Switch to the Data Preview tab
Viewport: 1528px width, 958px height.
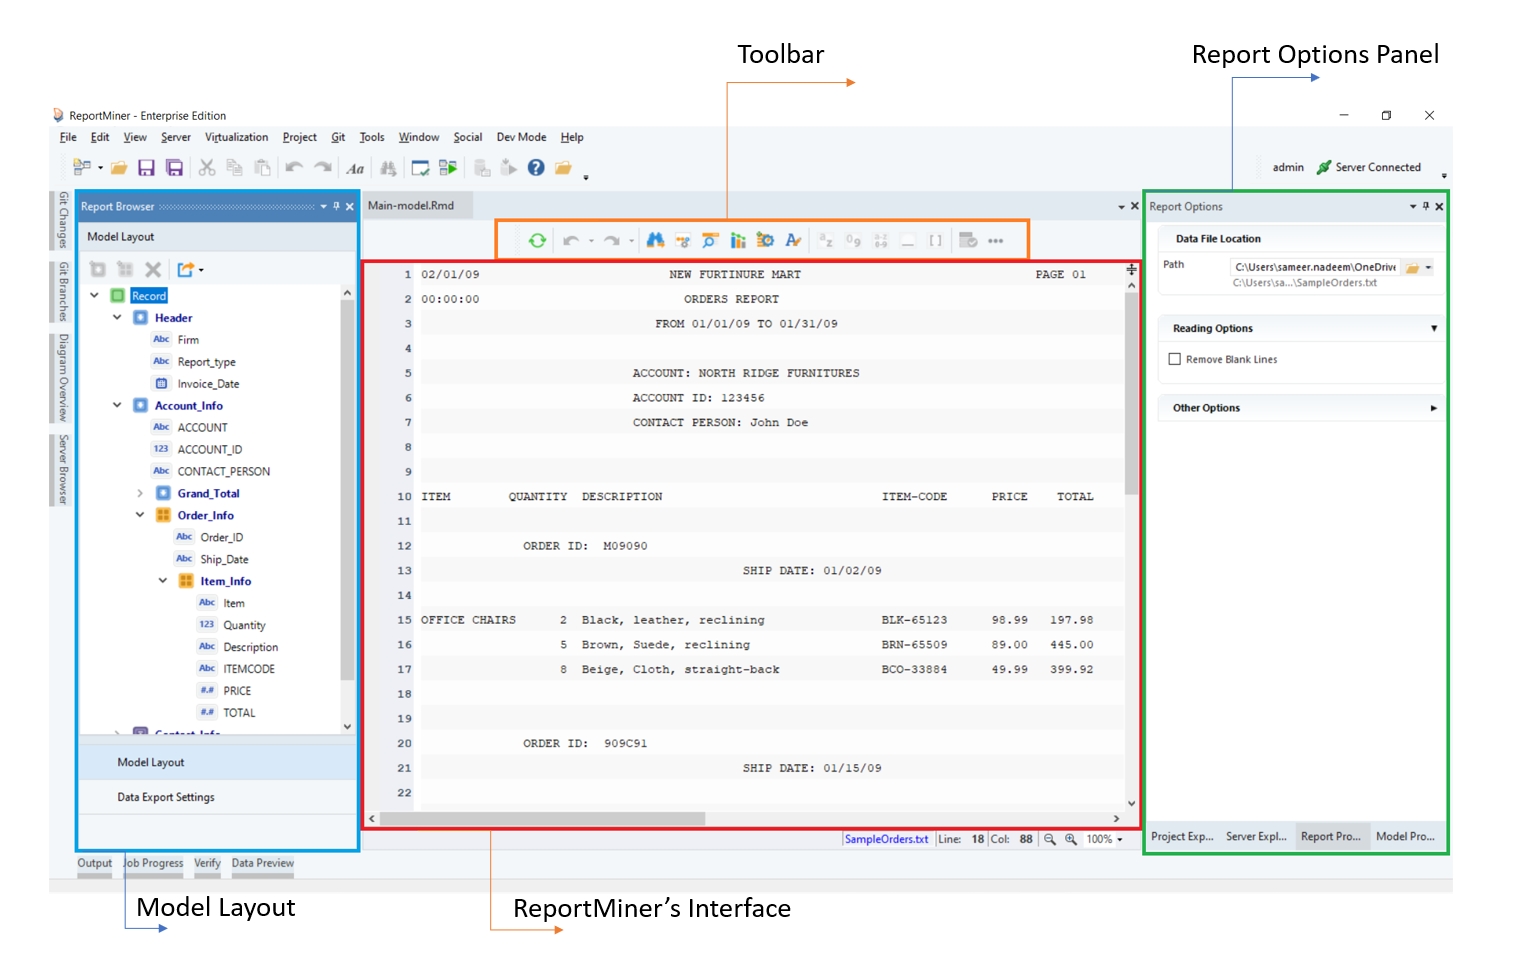[262, 863]
